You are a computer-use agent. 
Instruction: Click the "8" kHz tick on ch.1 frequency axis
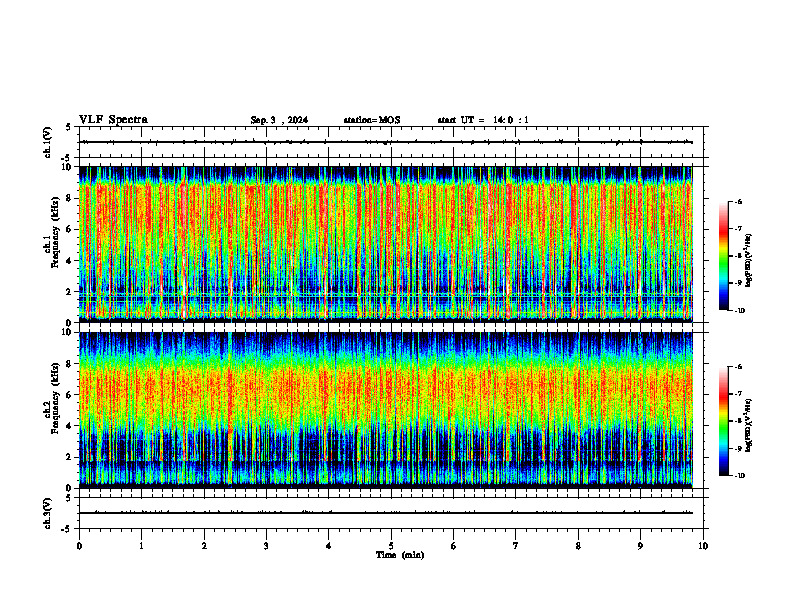point(70,198)
